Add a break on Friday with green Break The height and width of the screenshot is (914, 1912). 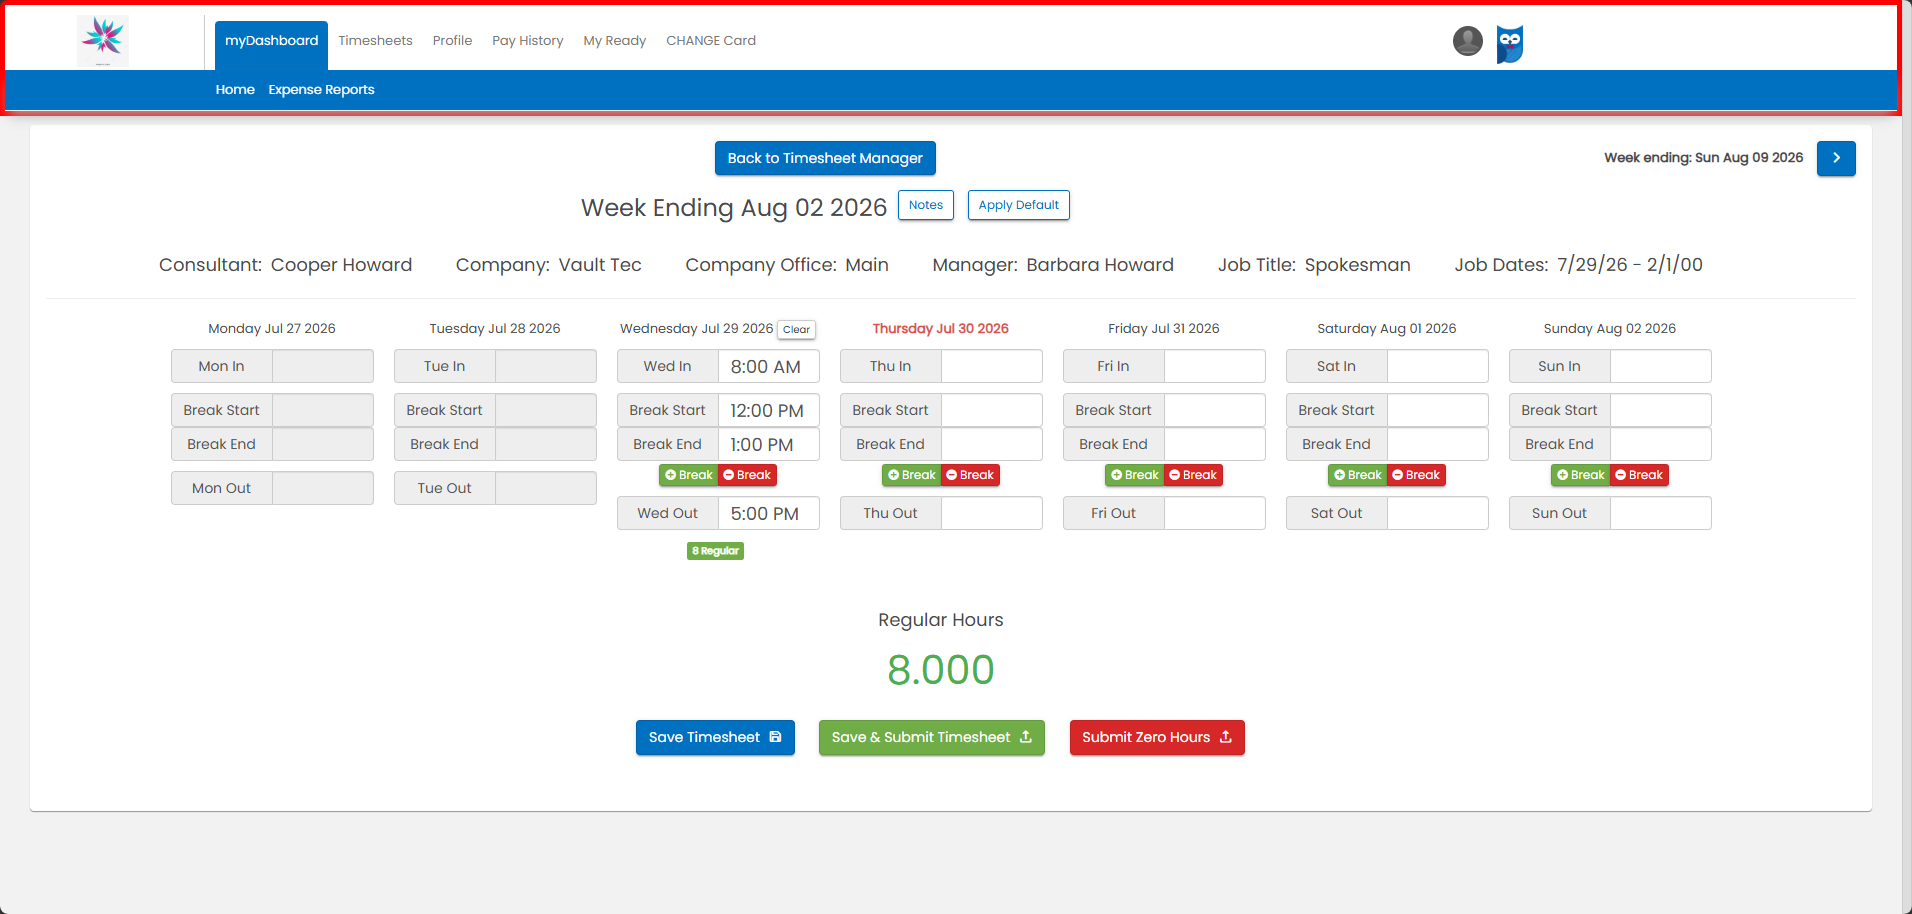point(1135,475)
